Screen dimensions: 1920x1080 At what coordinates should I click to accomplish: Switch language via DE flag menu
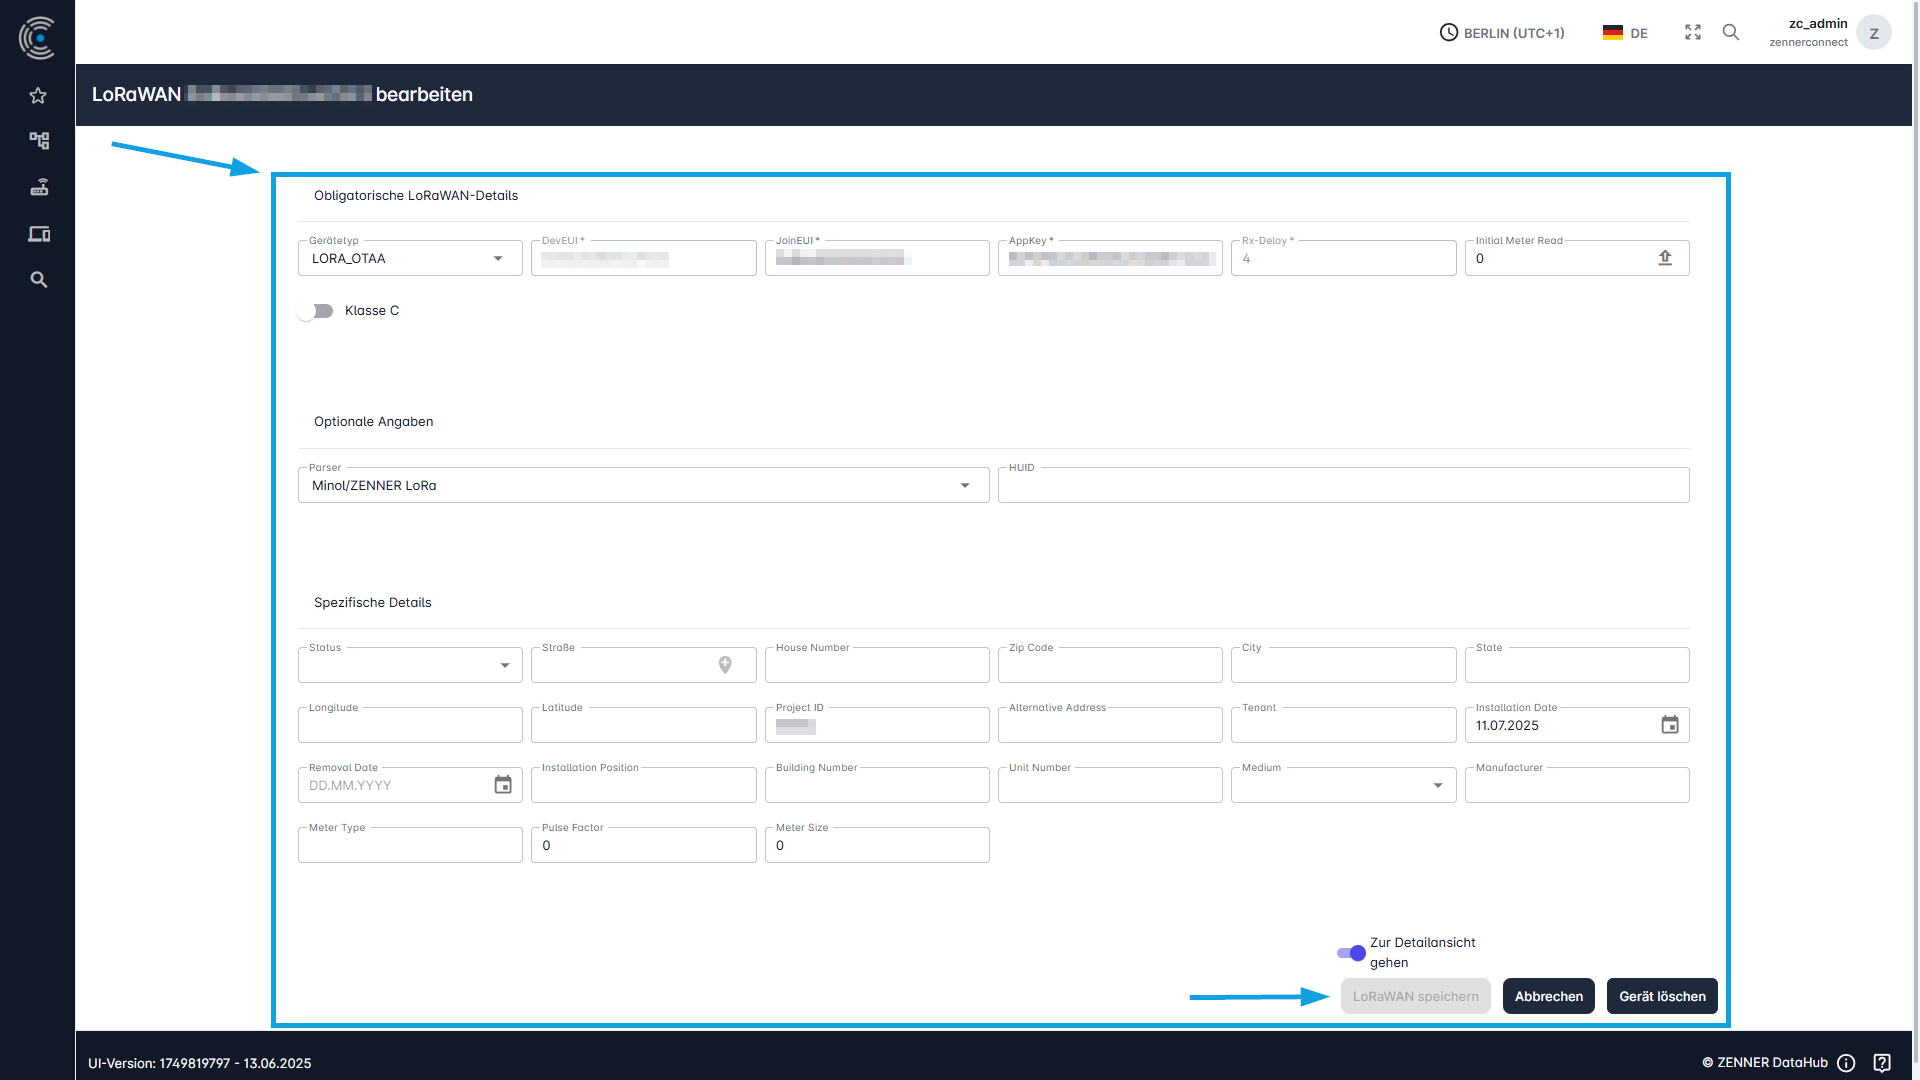click(1625, 33)
